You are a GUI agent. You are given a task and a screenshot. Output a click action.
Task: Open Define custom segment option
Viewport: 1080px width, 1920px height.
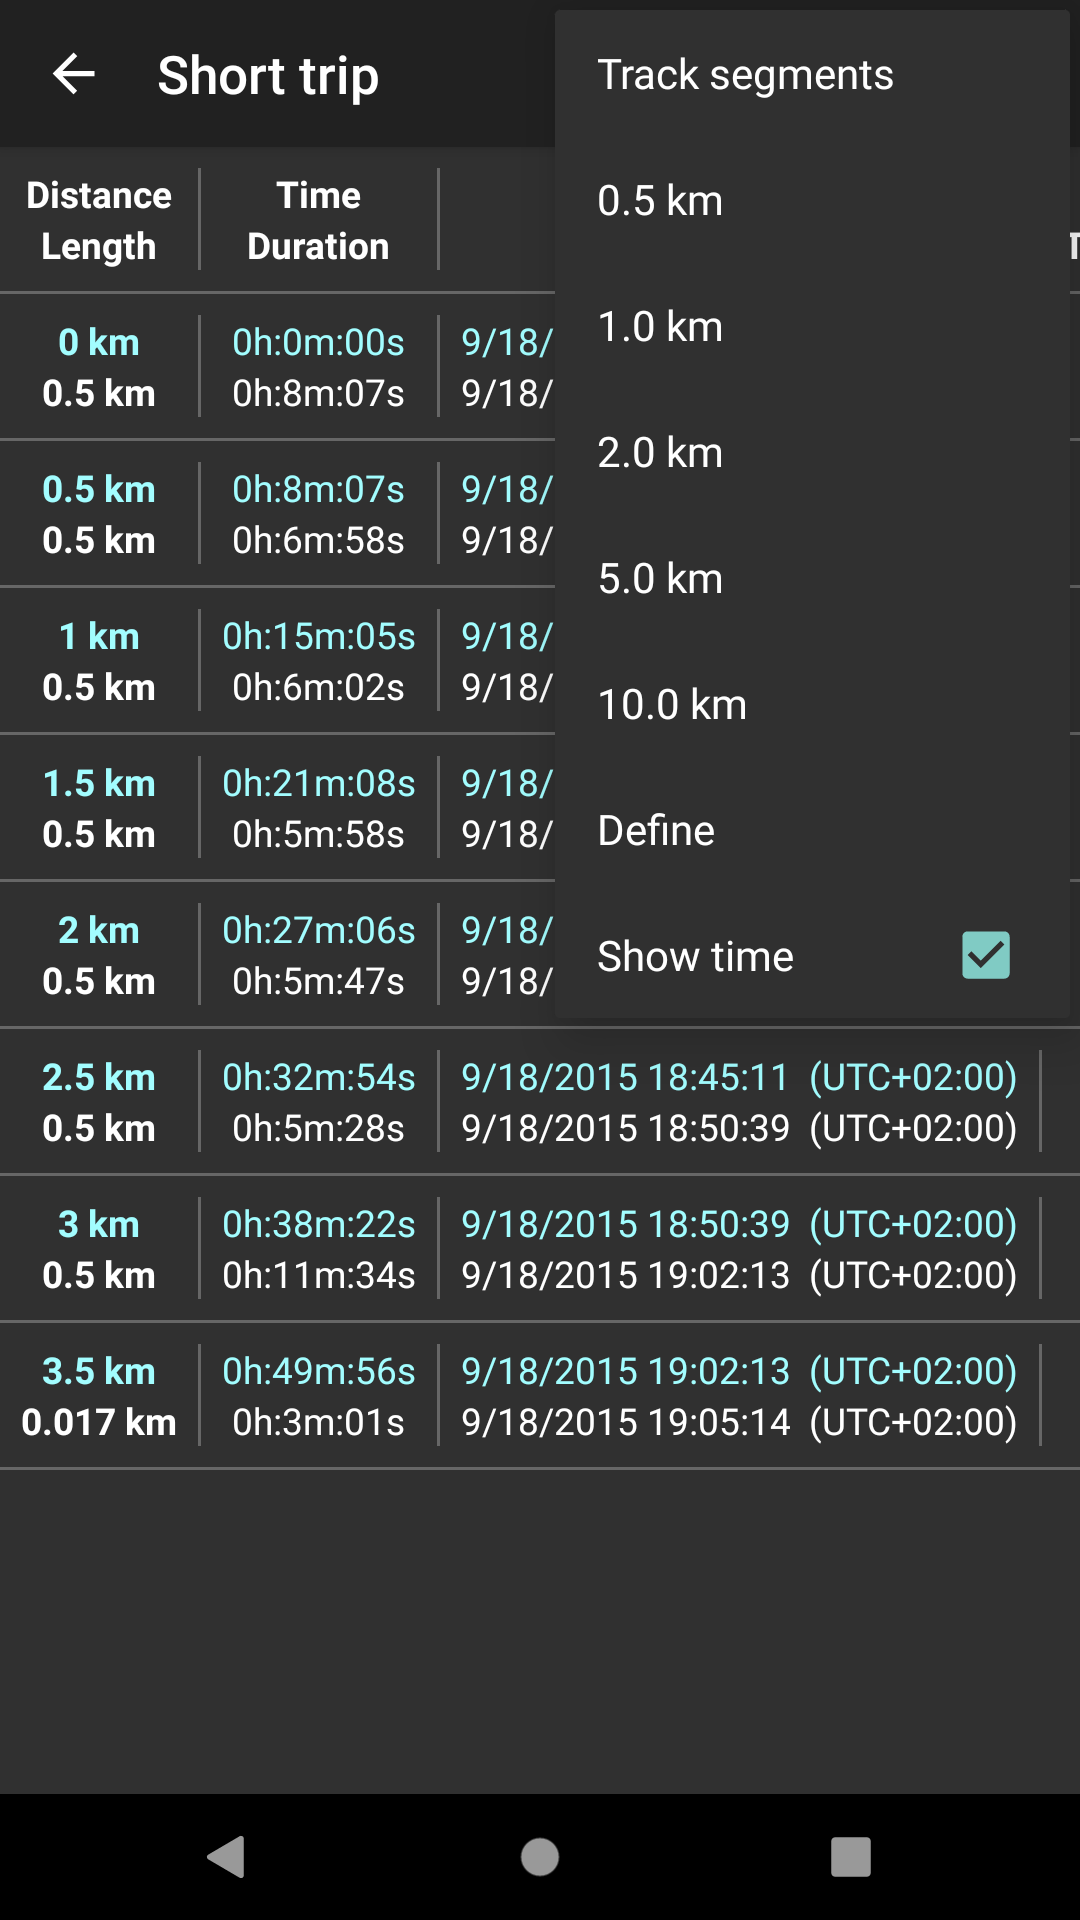(656, 831)
